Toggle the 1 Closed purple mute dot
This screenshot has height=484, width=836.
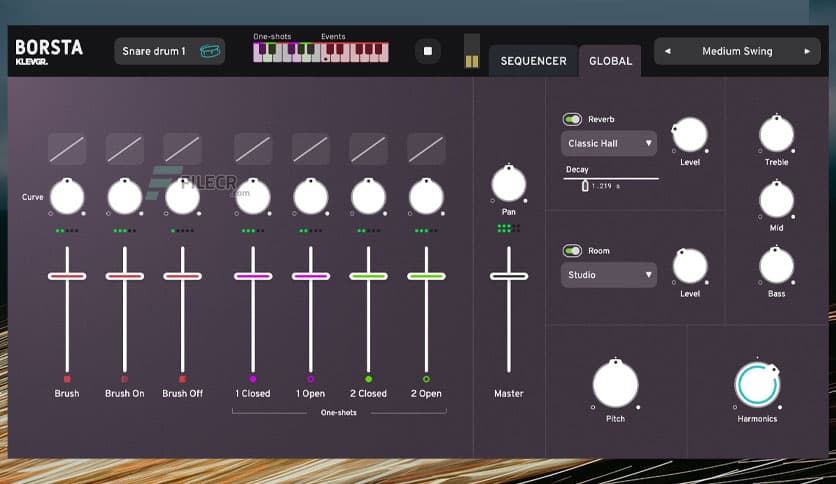pos(253,379)
